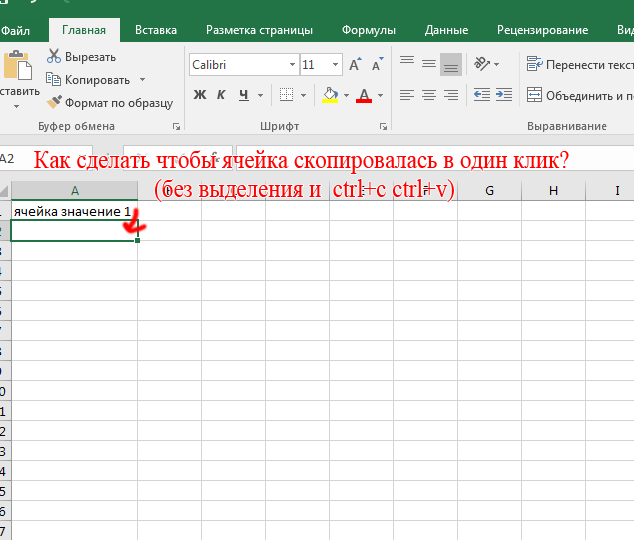Select column G header
Screen dimensions: 634x540
(489, 190)
